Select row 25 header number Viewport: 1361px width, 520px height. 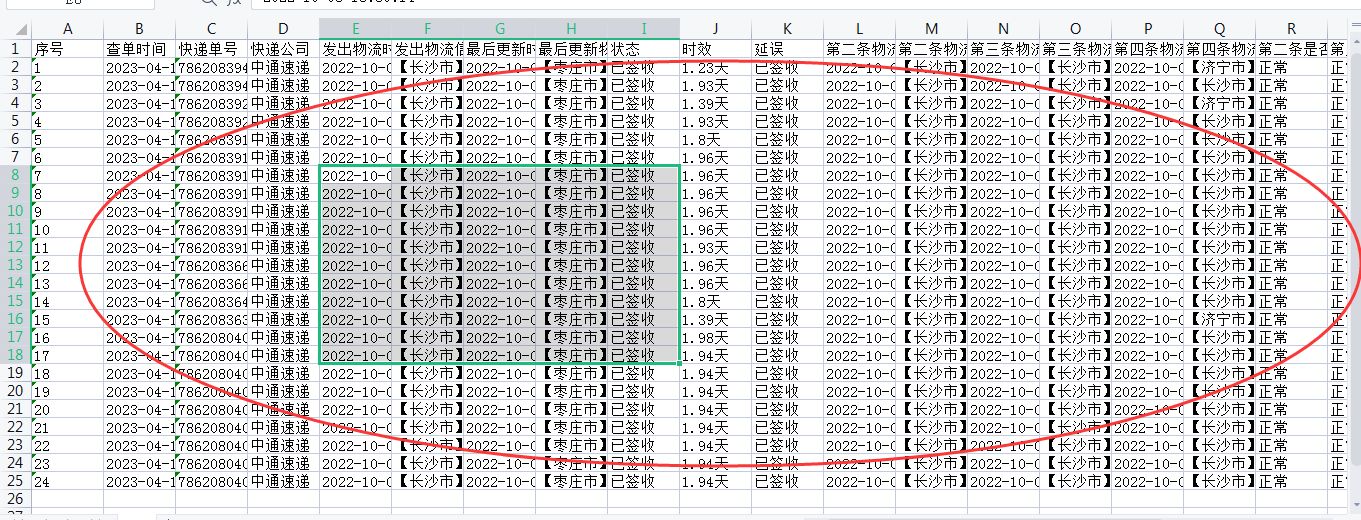[x=16, y=481]
